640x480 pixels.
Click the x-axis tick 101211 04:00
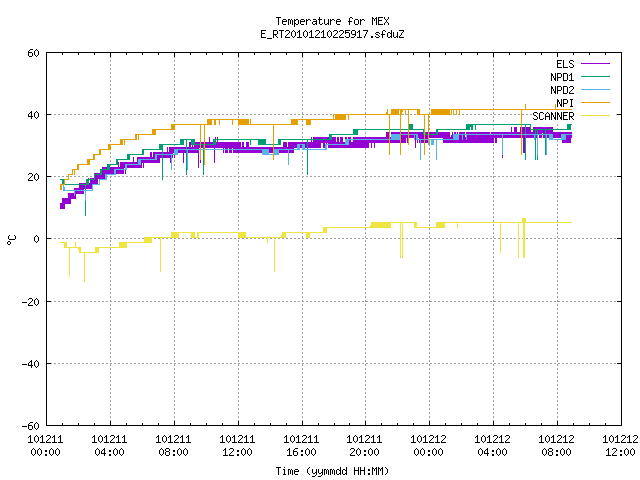click(109, 446)
